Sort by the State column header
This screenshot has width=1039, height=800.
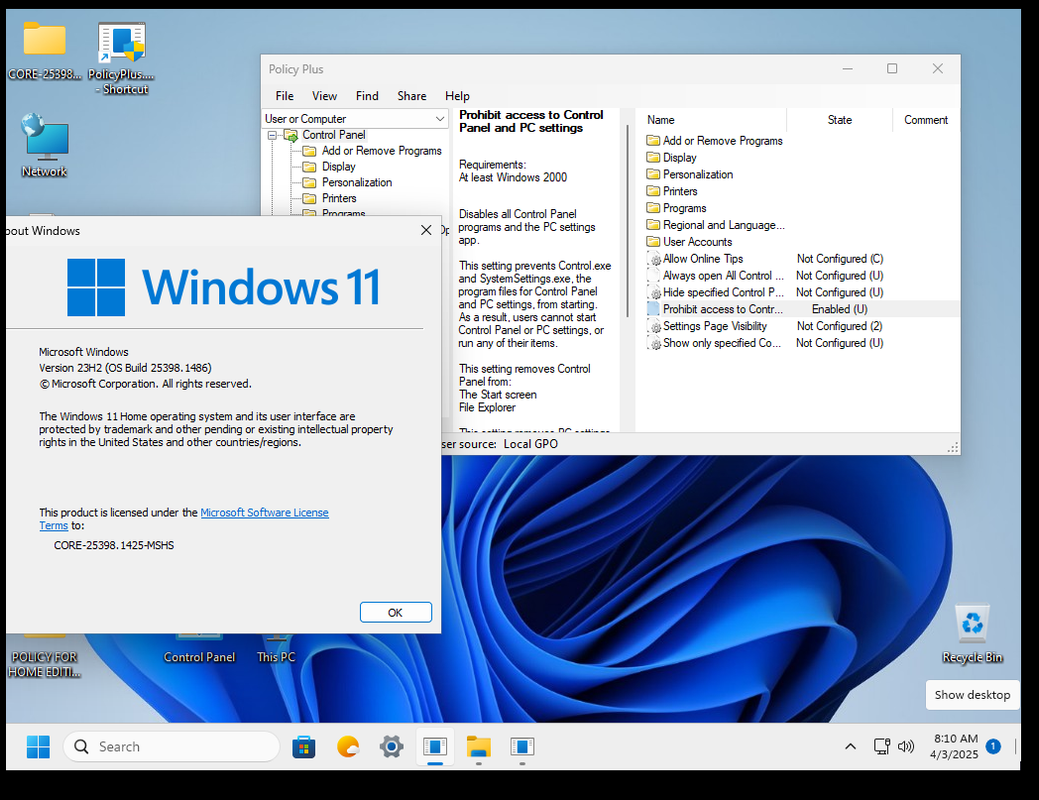(840, 120)
